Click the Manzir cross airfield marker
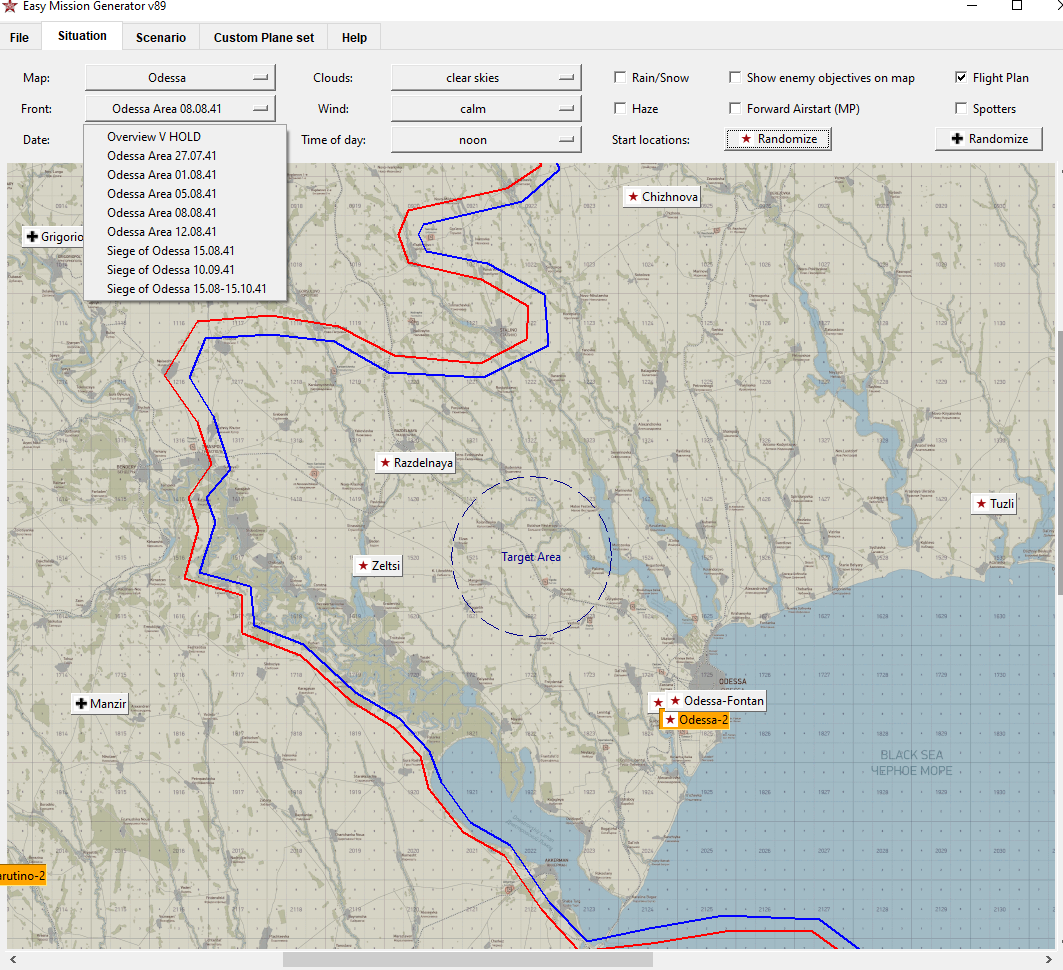This screenshot has height=970, width=1063. pos(101,704)
